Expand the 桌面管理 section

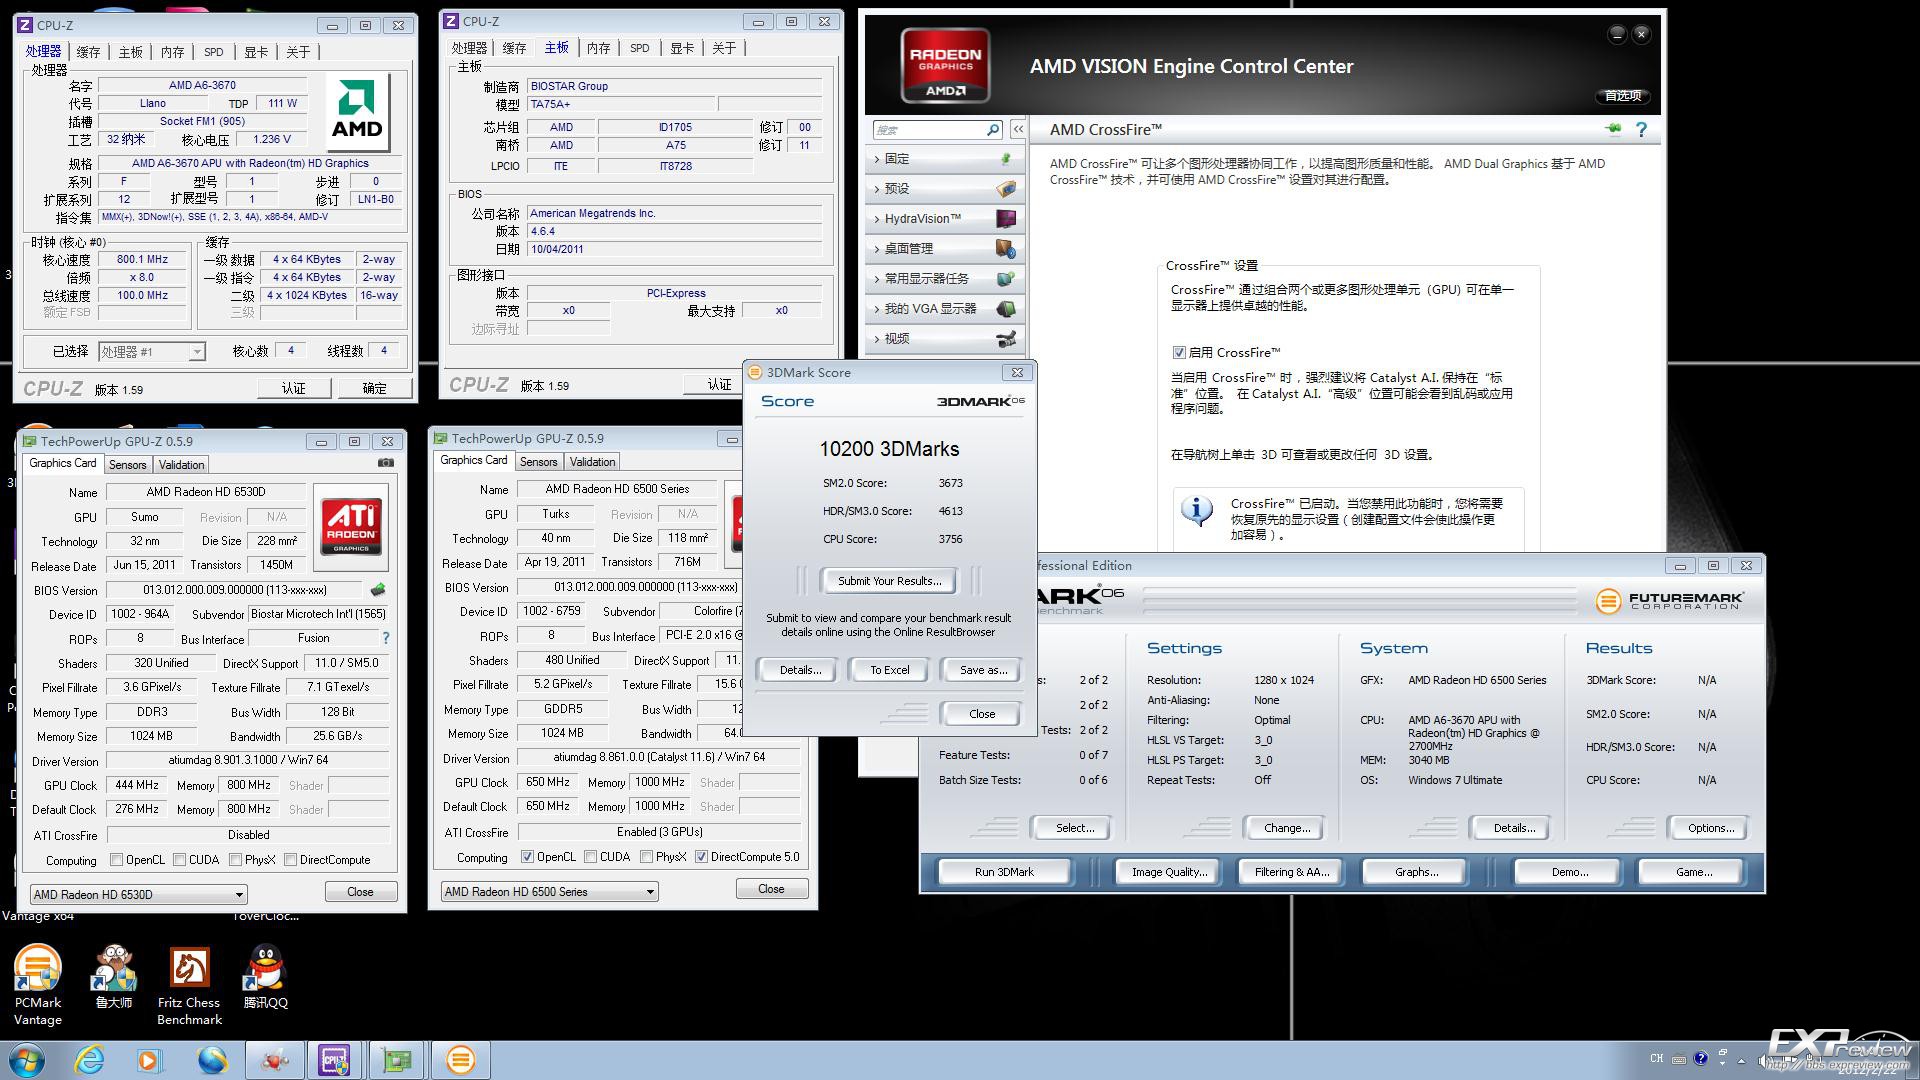tap(944, 249)
